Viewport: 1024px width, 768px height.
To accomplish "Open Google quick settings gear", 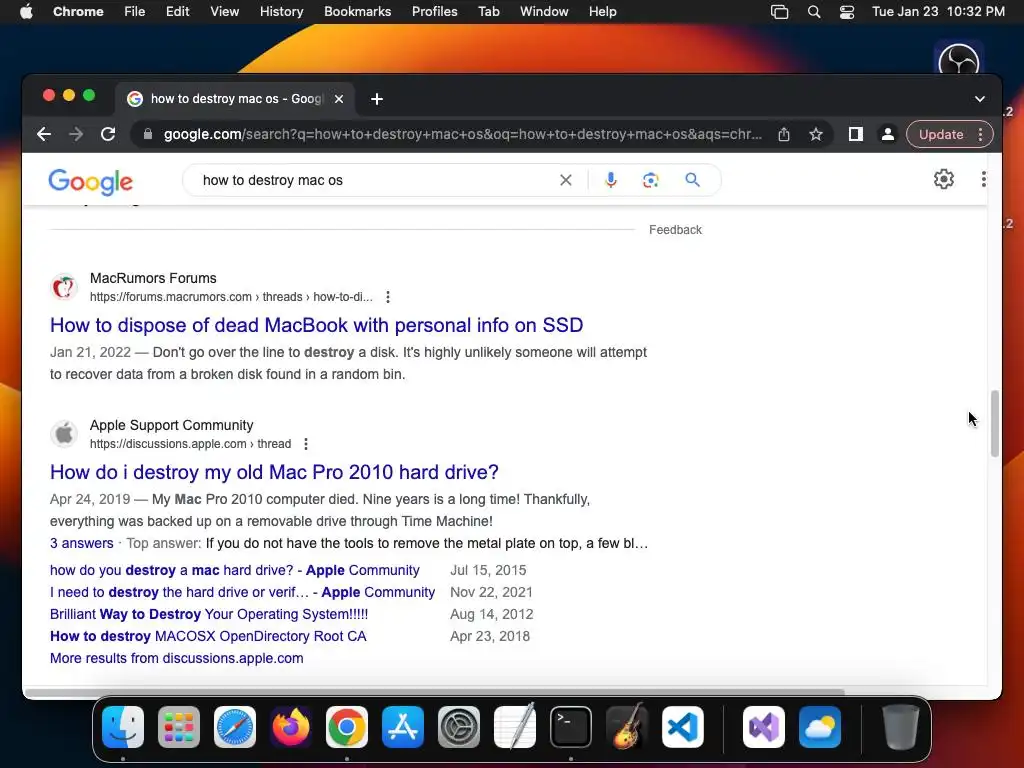I will click(944, 179).
